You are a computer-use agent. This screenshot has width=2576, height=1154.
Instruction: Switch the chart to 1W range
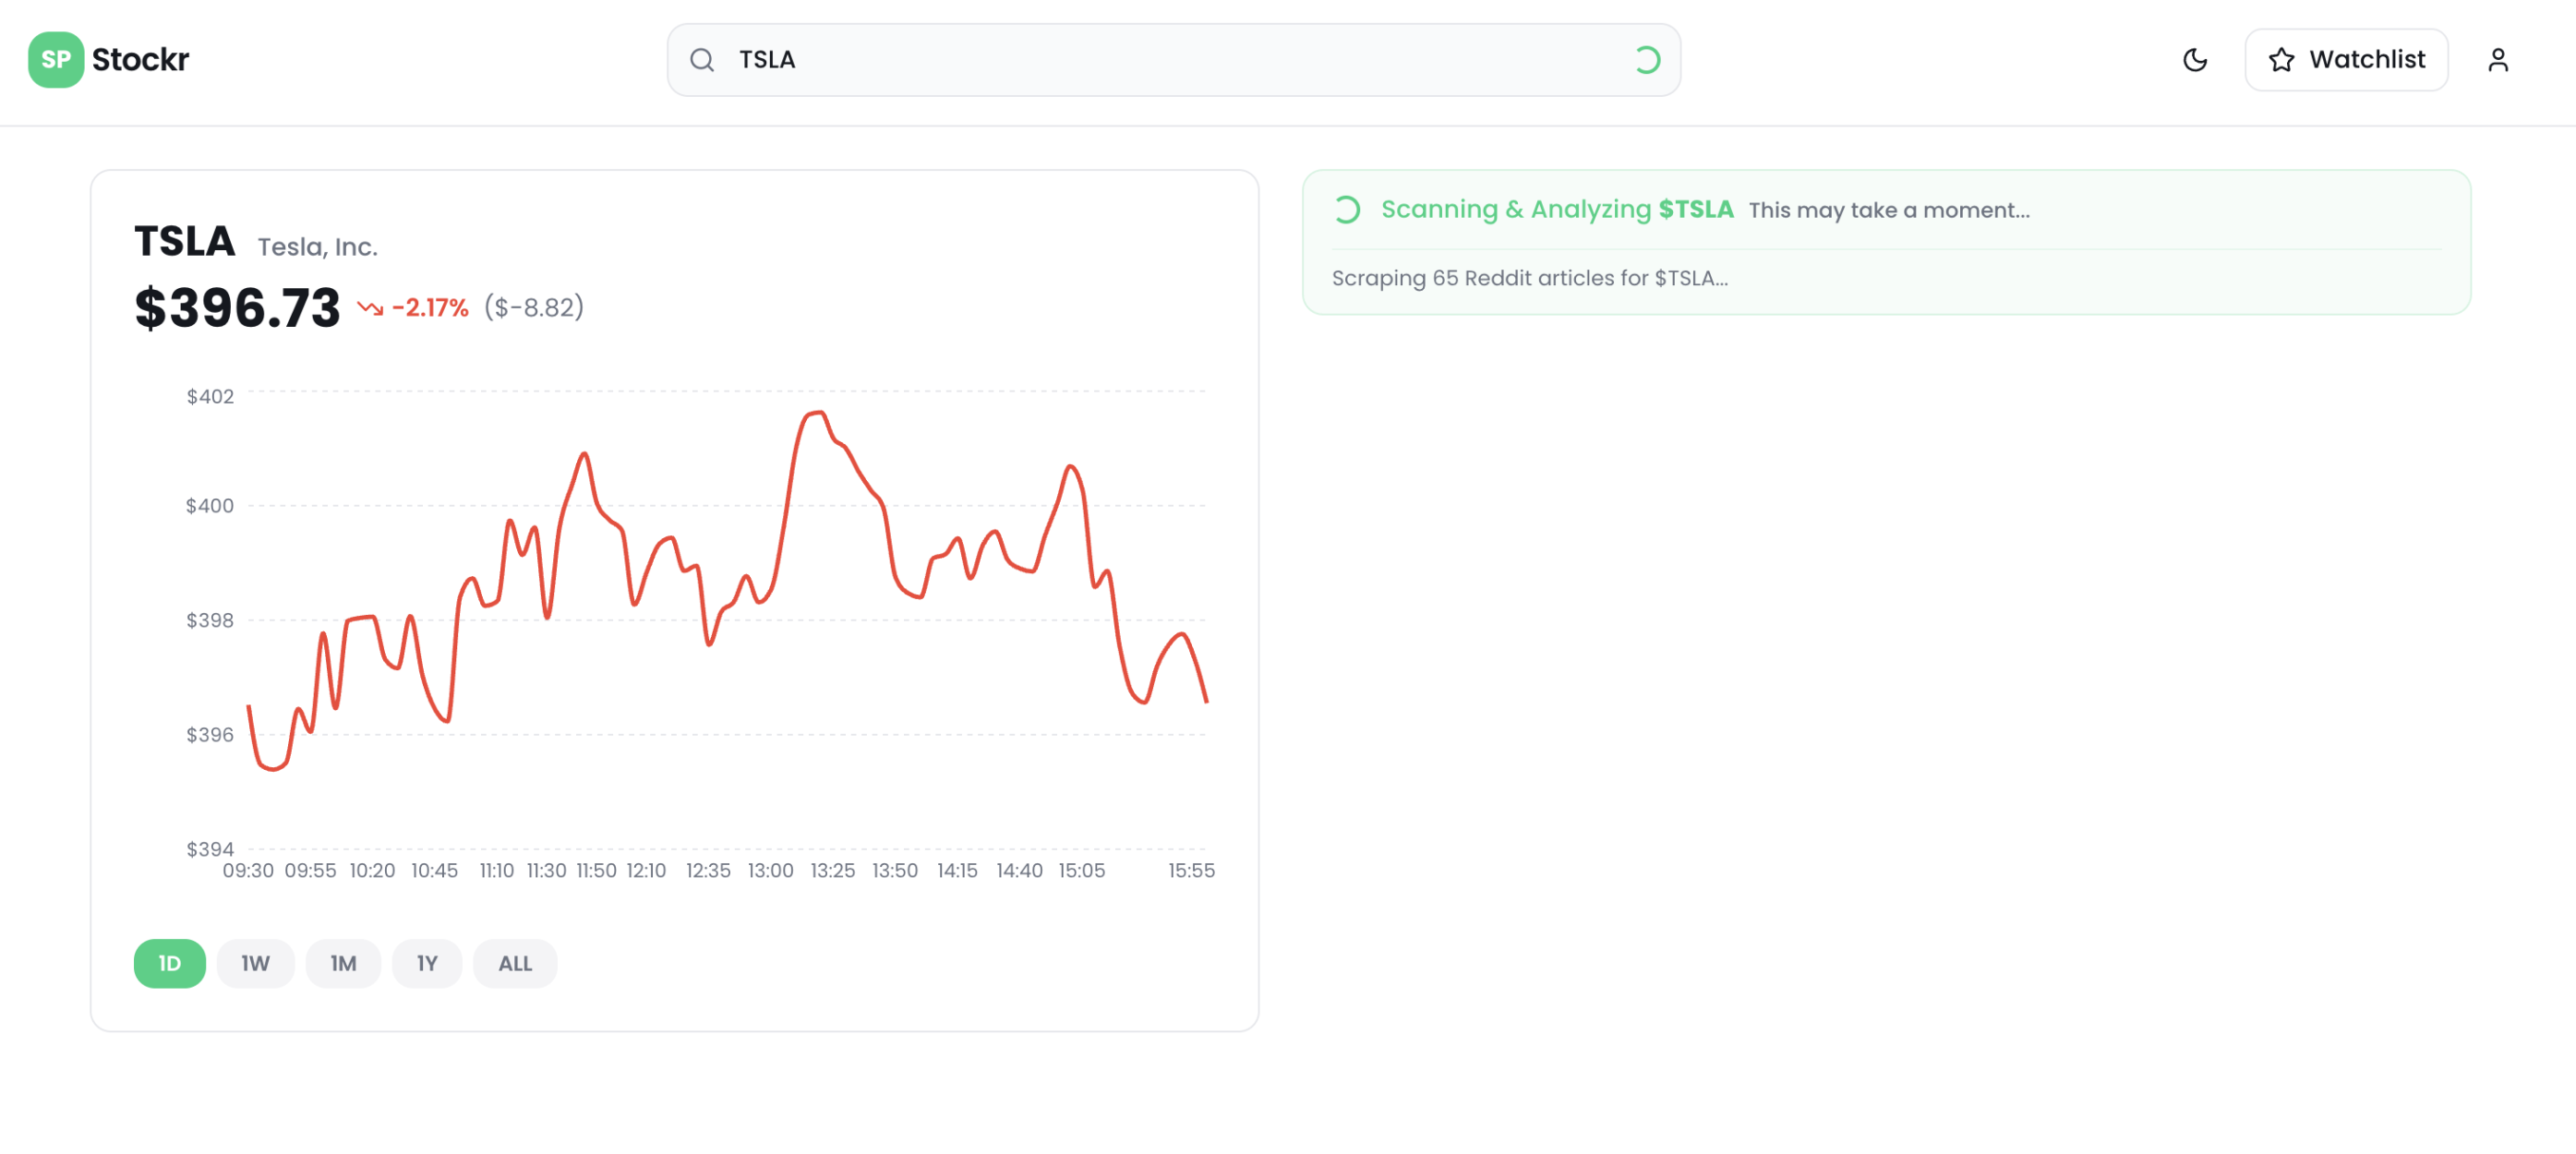click(x=255, y=963)
